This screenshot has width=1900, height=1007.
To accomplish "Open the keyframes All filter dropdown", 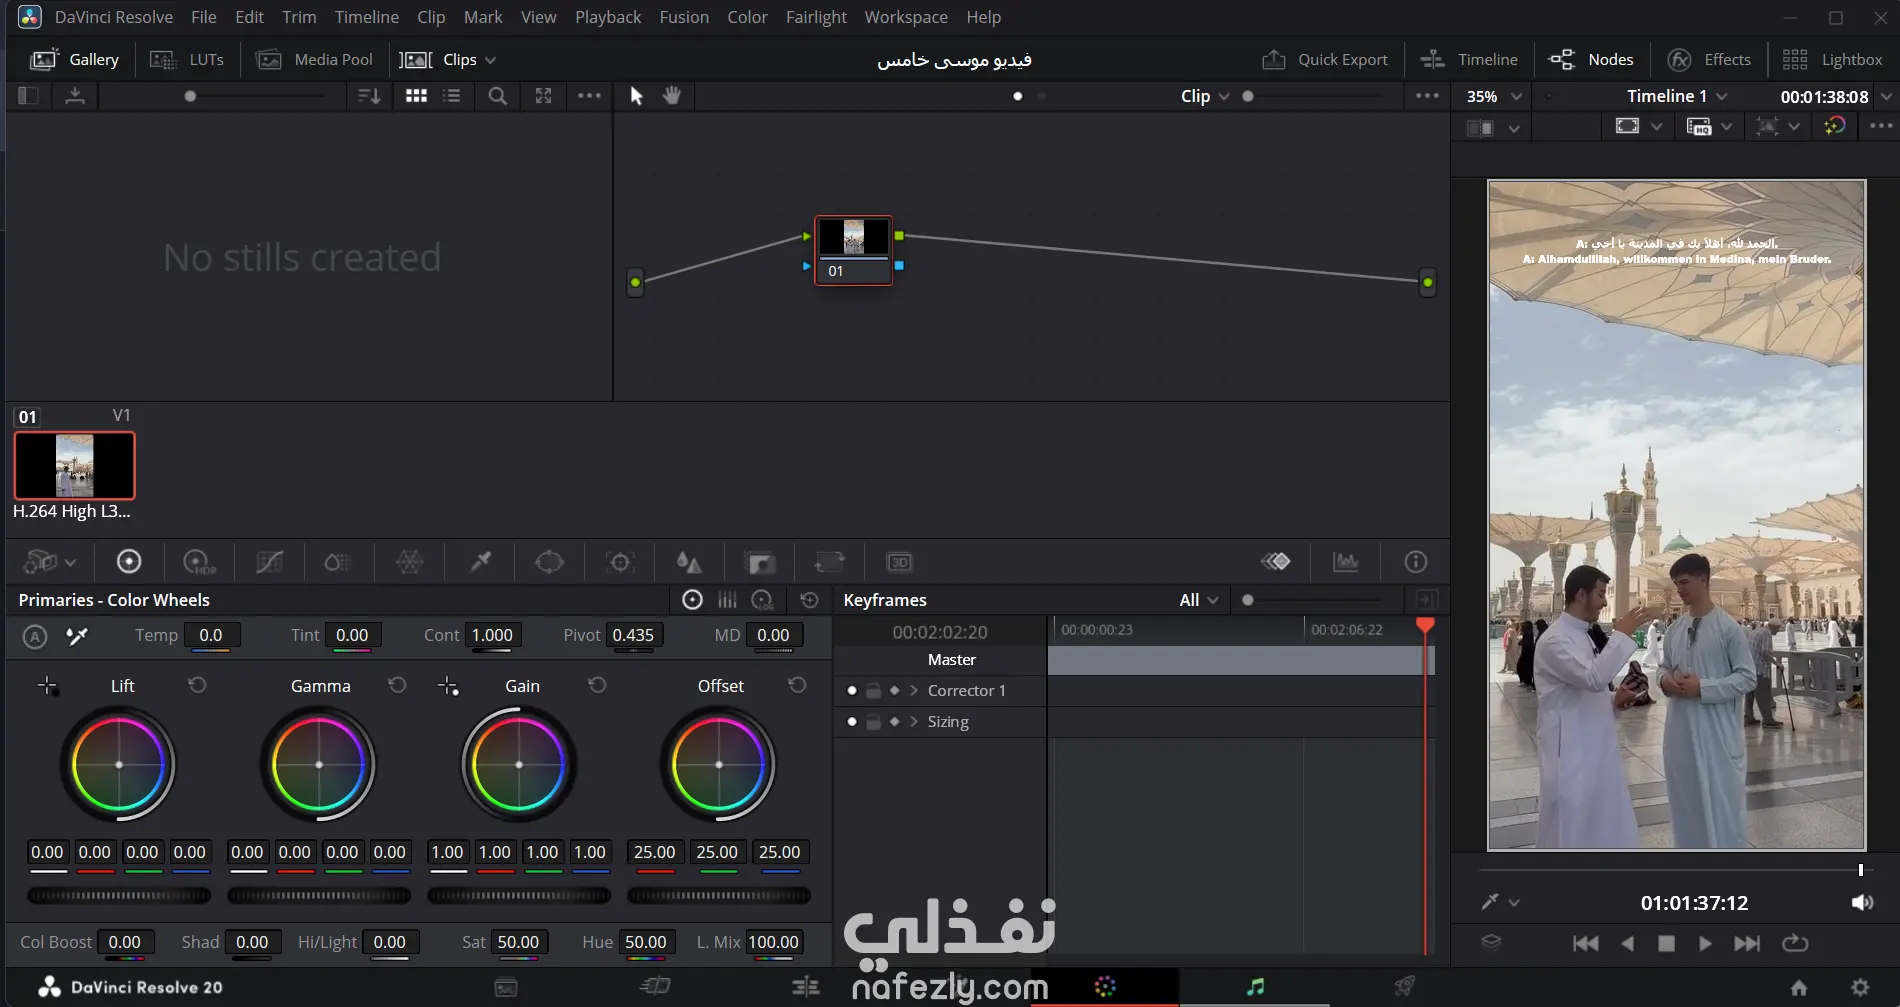I will coord(1199,600).
